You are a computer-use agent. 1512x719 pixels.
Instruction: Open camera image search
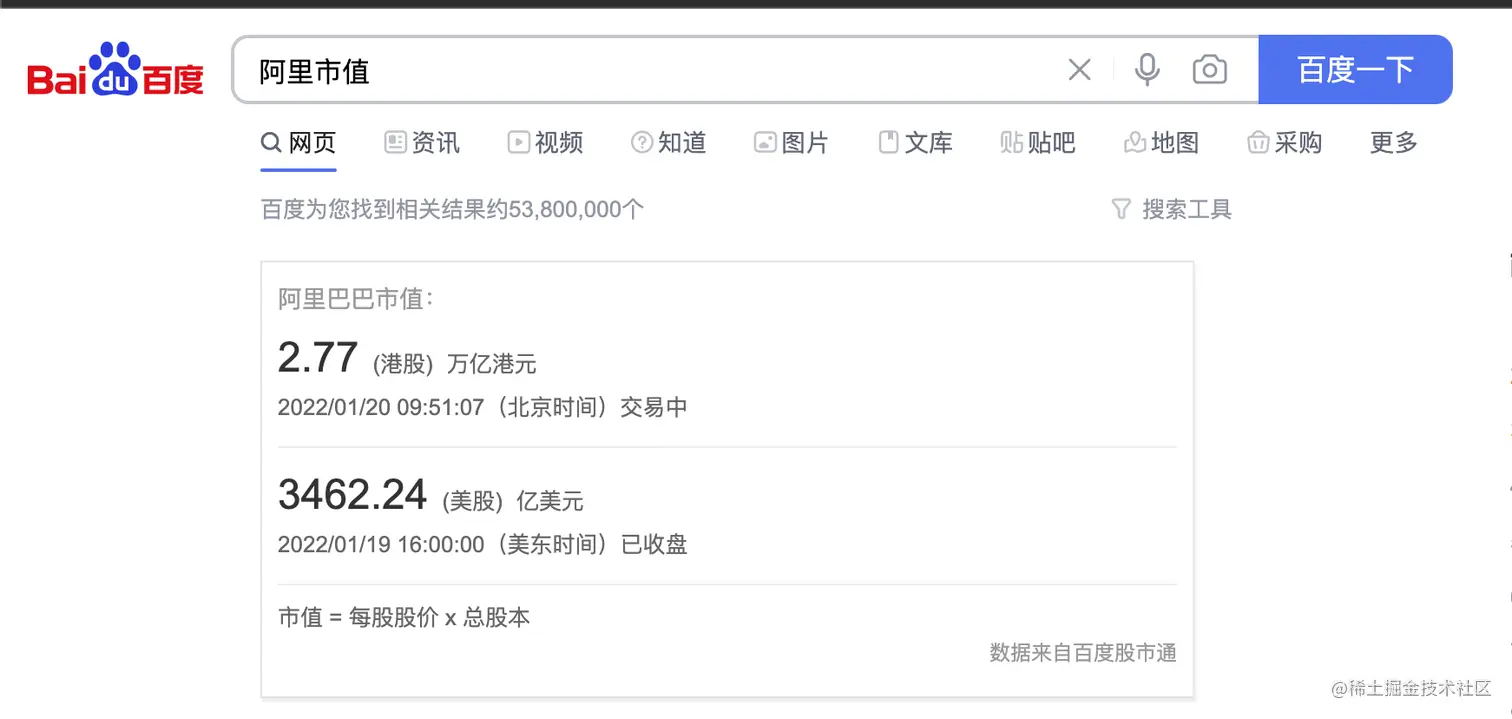1209,69
